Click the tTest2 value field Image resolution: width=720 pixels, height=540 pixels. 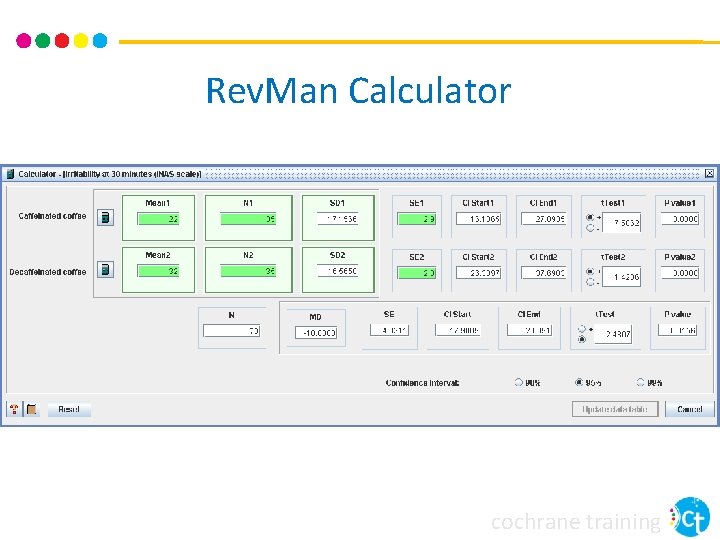coord(622,277)
